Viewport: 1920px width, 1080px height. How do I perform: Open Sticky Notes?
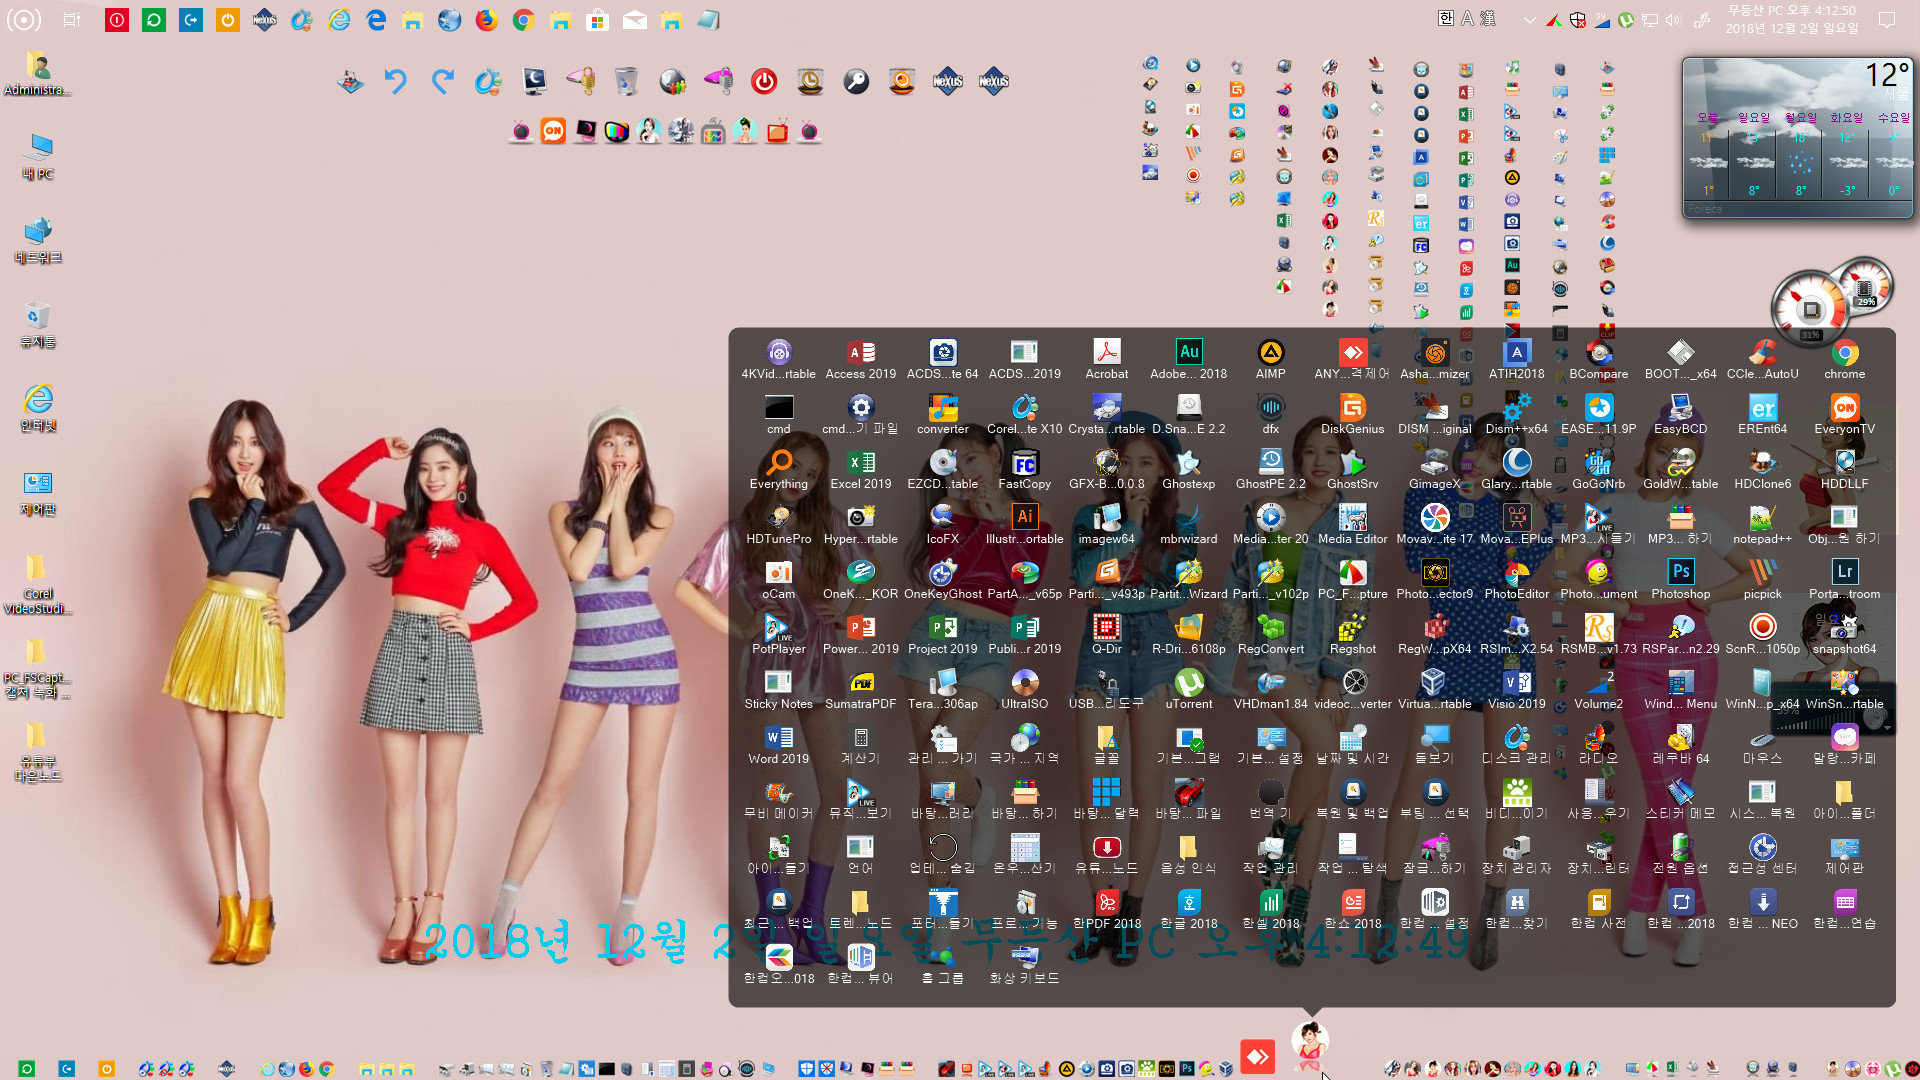(778, 689)
